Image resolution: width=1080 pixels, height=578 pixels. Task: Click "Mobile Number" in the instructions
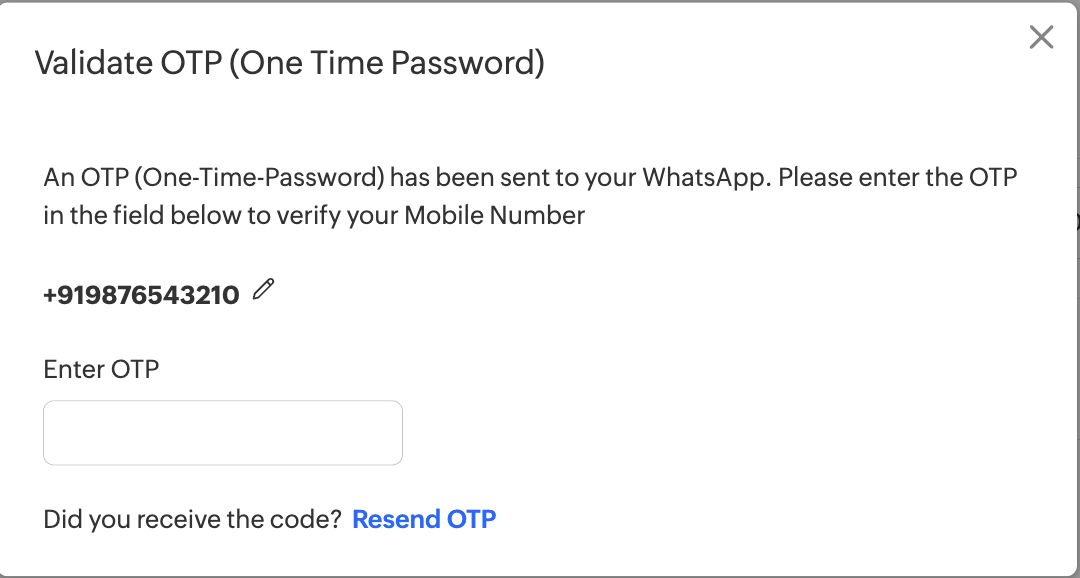(495, 215)
